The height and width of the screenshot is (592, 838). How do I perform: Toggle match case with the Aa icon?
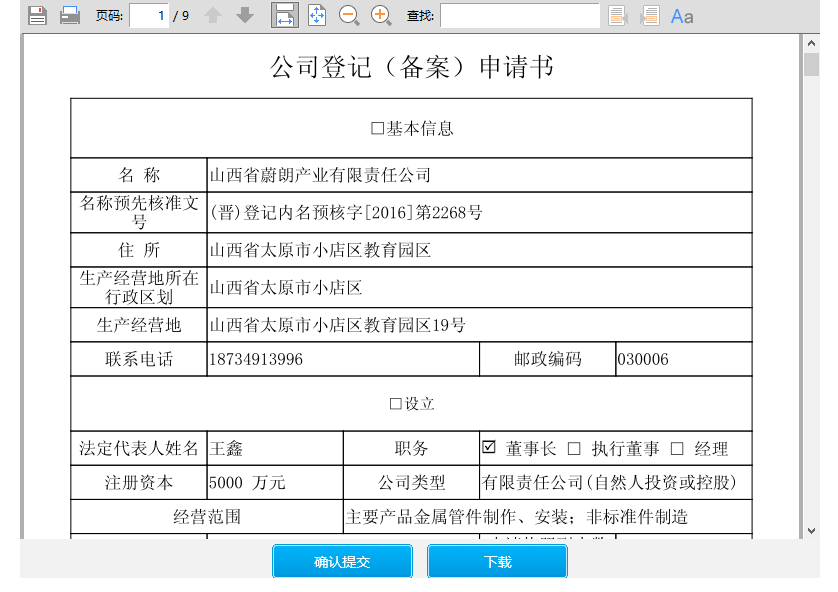pyautogui.click(x=684, y=15)
